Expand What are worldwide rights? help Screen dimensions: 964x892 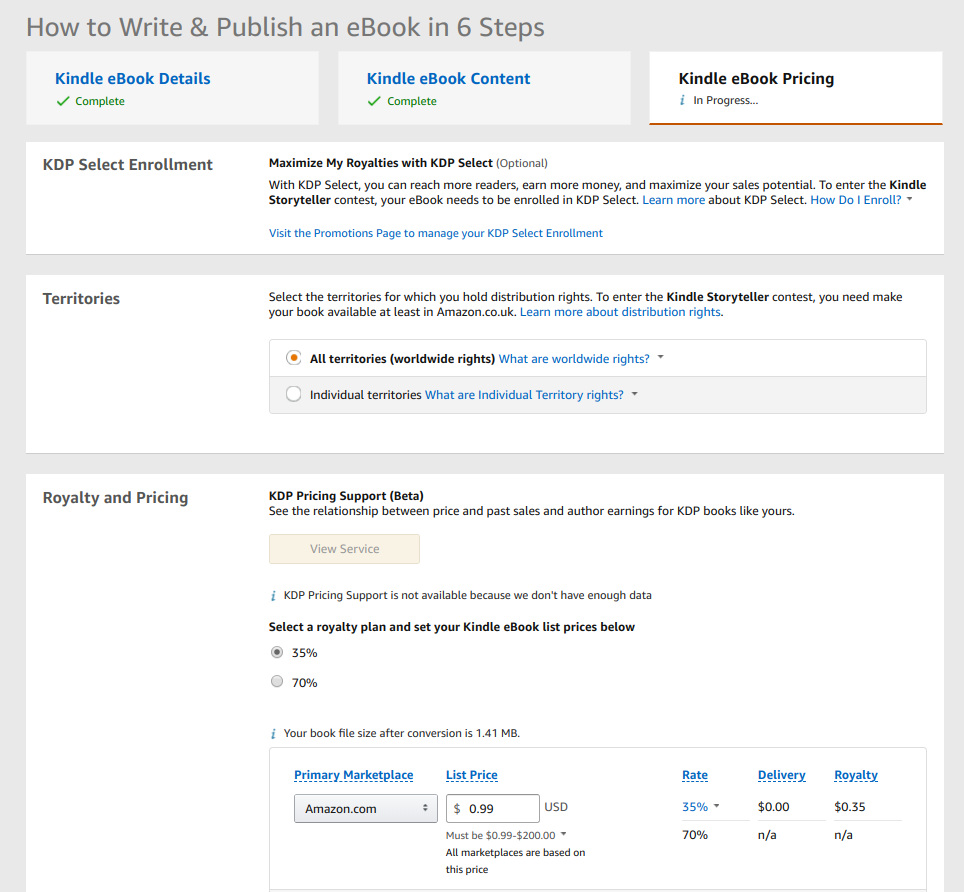(580, 358)
